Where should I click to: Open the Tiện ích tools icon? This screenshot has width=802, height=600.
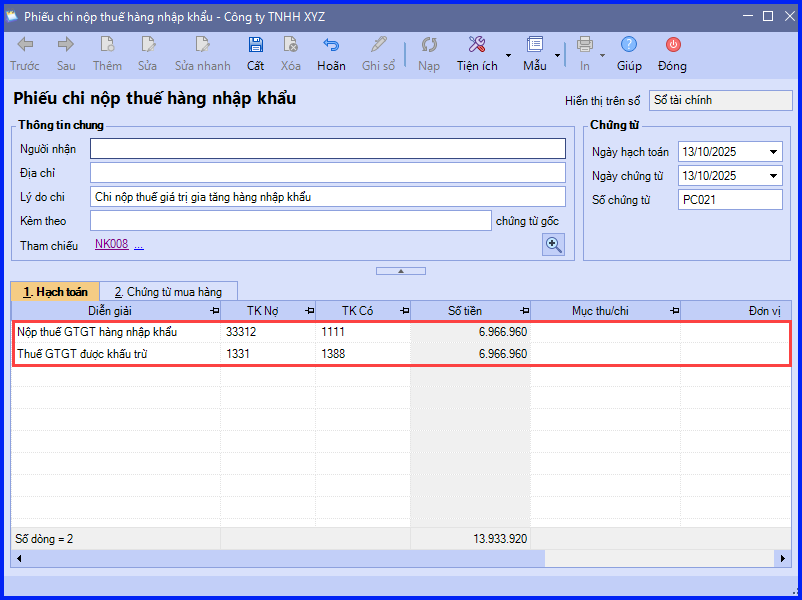click(x=477, y=45)
